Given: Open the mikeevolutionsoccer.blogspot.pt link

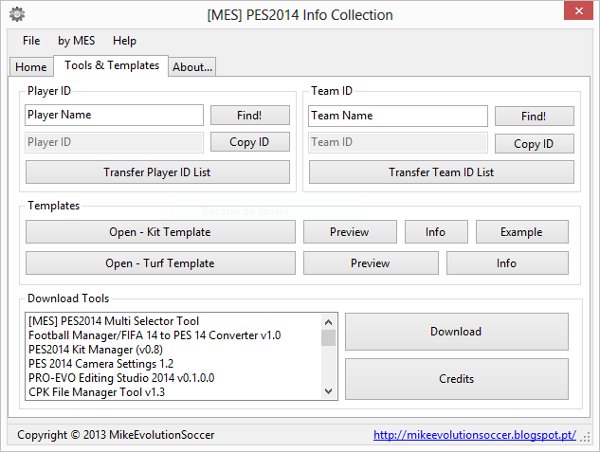Looking at the screenshot, I should (474, 435).
